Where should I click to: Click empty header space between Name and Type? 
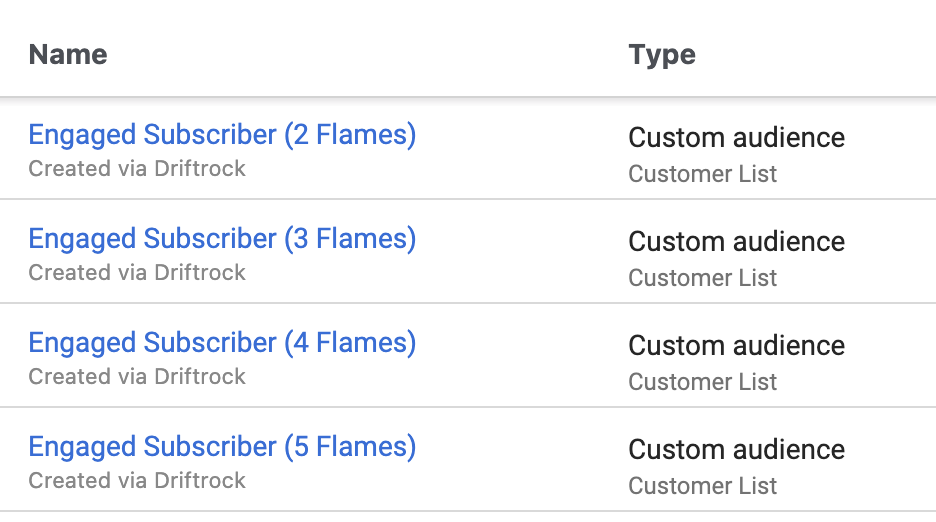(x=367, y=54)
